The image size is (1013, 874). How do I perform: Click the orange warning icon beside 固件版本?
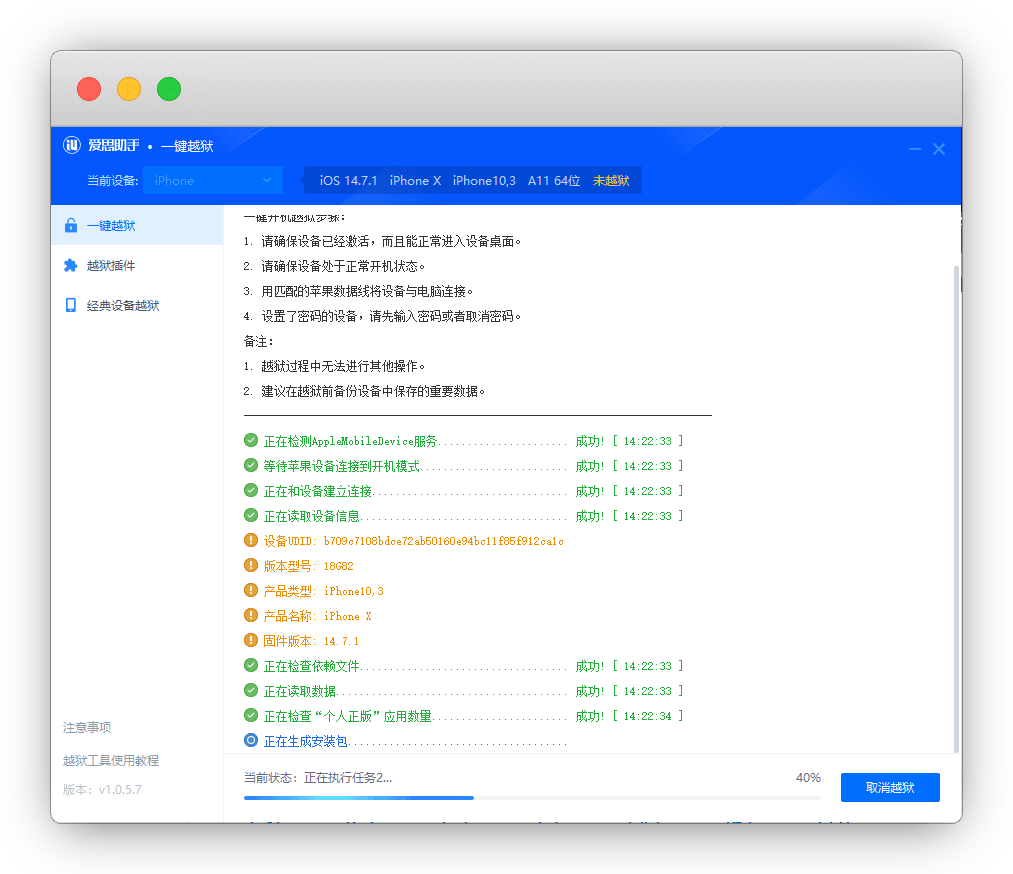coord(251,640)
